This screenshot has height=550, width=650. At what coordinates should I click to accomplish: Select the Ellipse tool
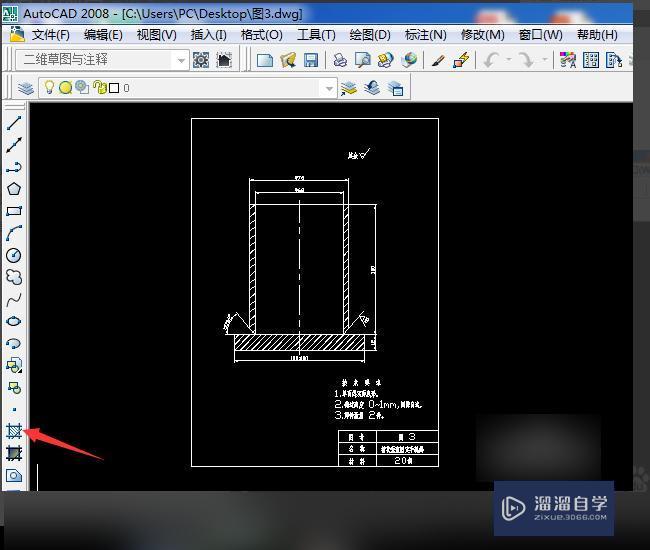14,321
